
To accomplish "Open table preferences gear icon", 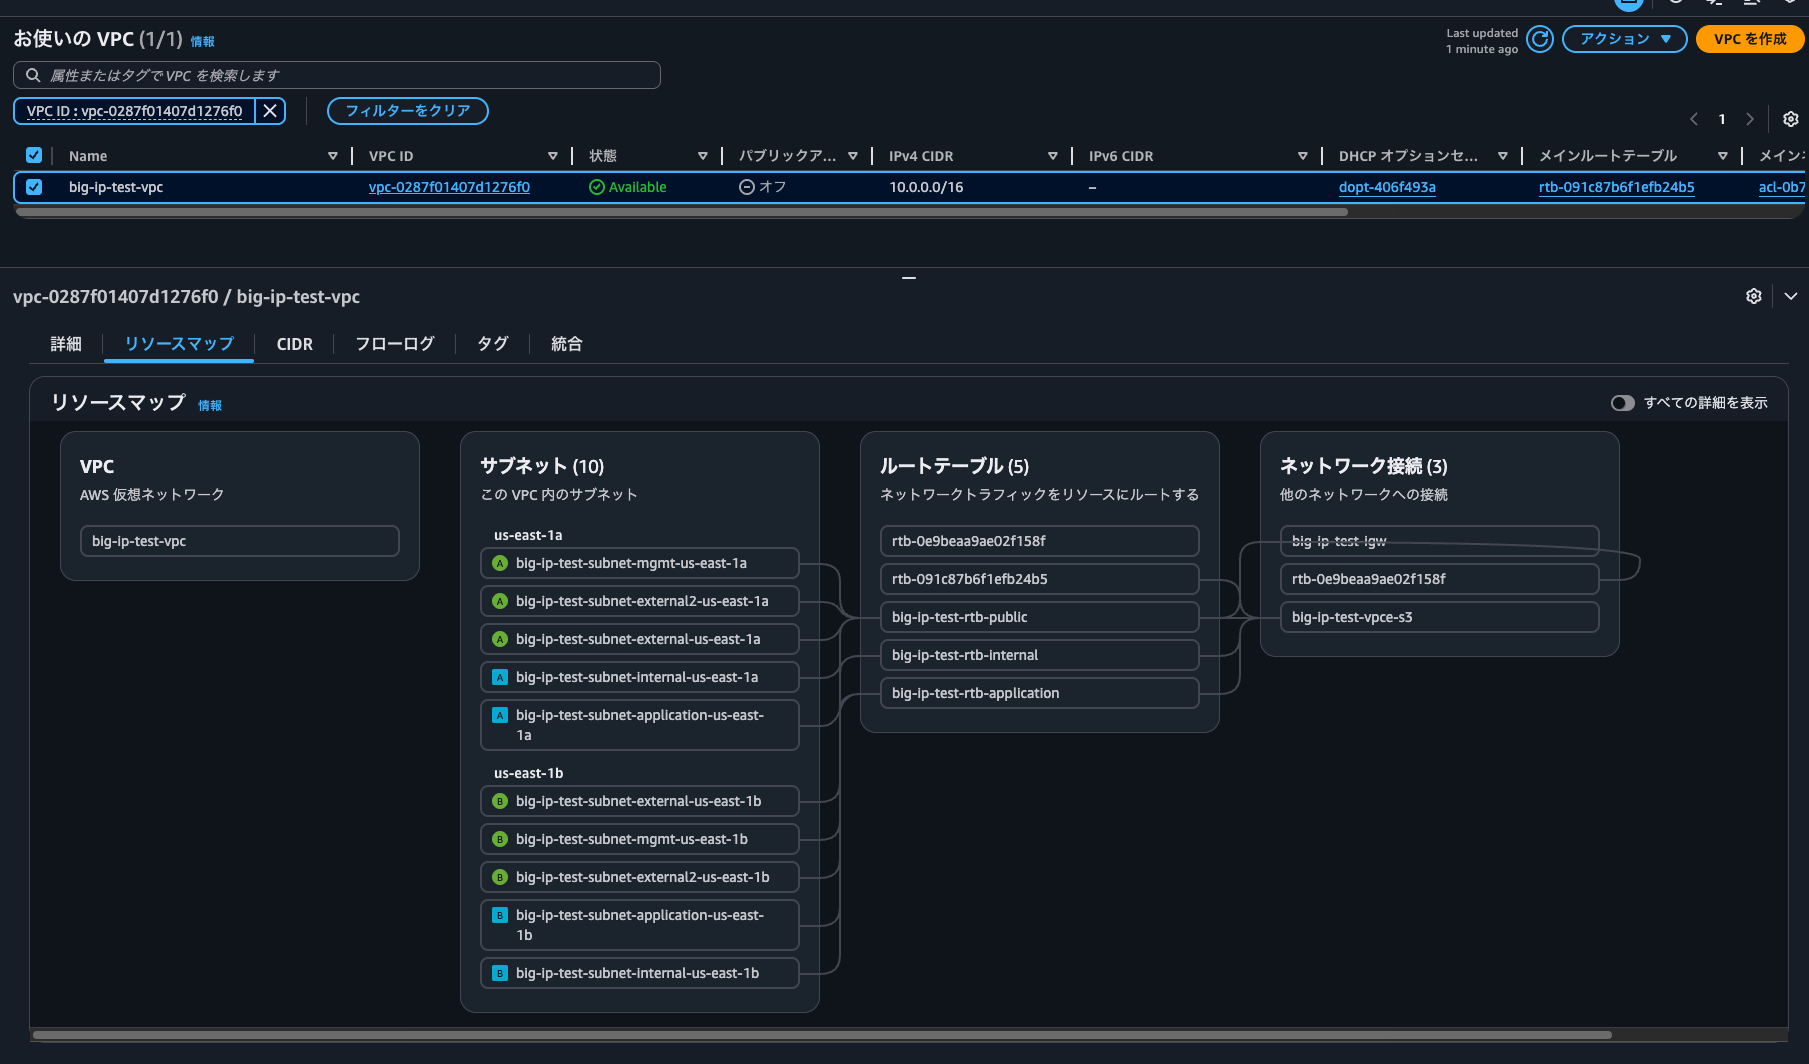I will pyautogui.click(x=1790, y=119).
